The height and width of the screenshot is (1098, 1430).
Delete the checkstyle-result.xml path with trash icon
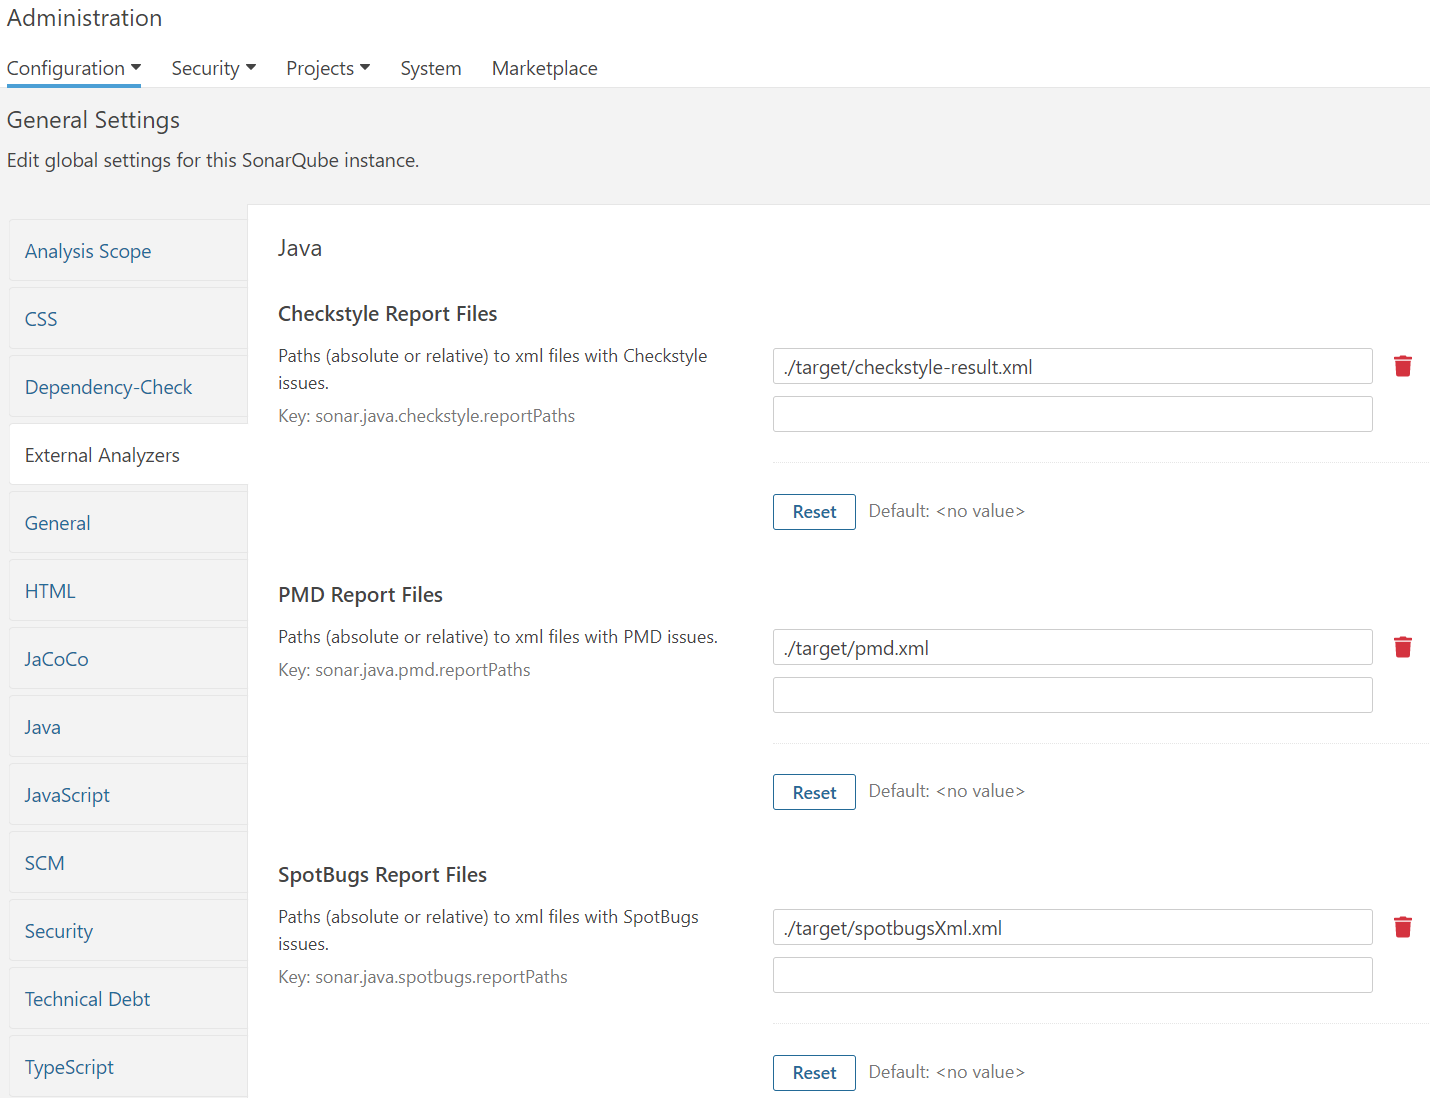[x=1403, y=366]
